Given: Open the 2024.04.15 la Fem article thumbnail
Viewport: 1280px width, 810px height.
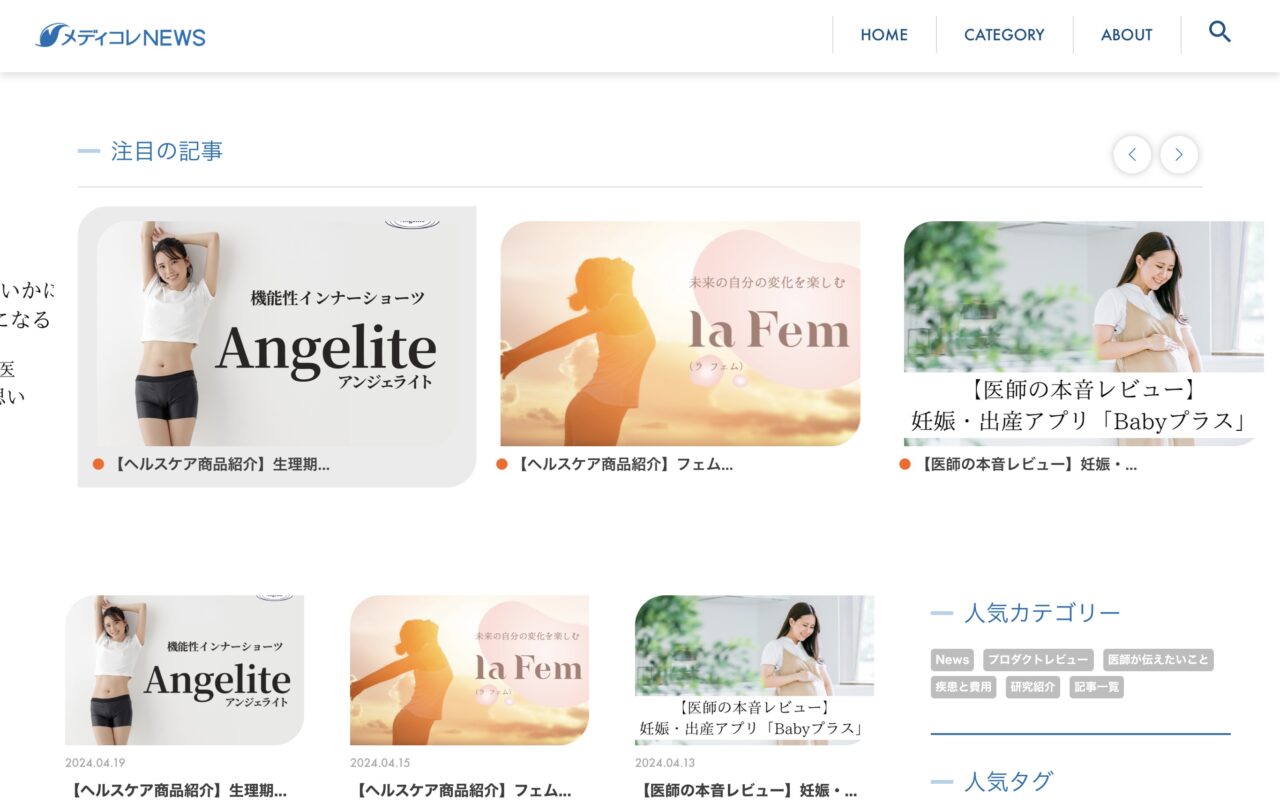Looking at the screenshot, I should coord(469,670).
